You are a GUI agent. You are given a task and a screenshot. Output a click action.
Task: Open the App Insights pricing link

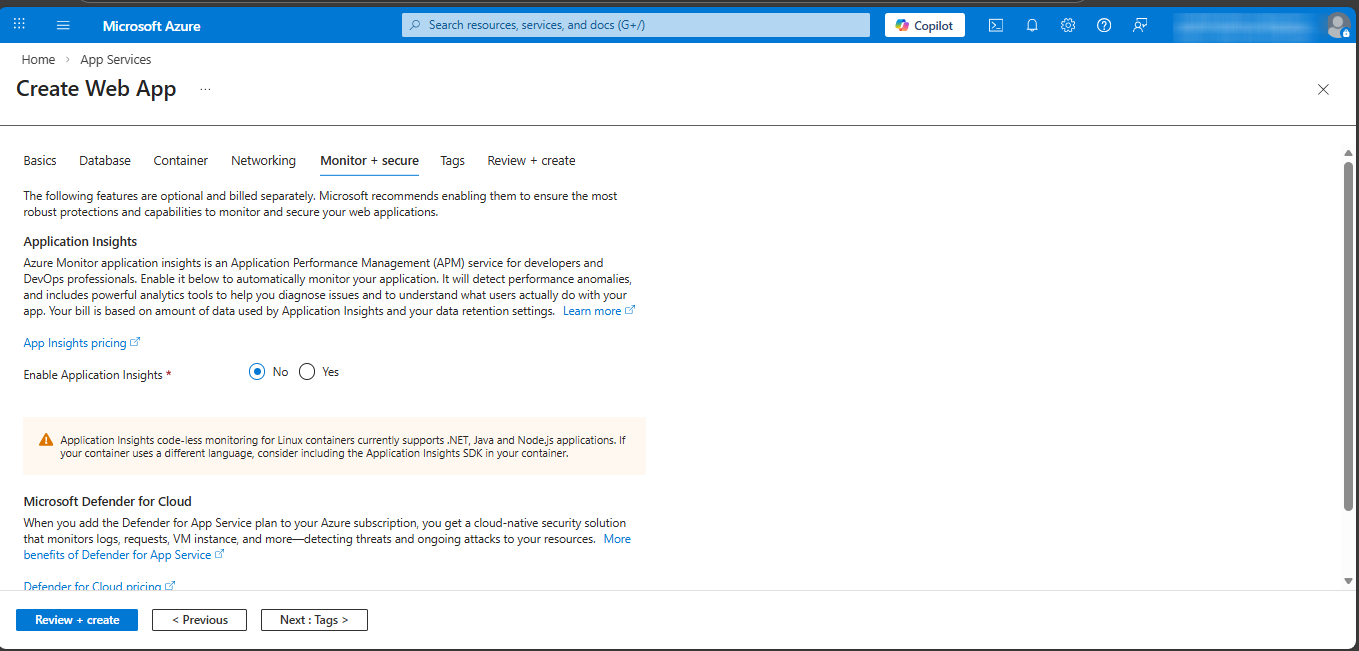75,343
